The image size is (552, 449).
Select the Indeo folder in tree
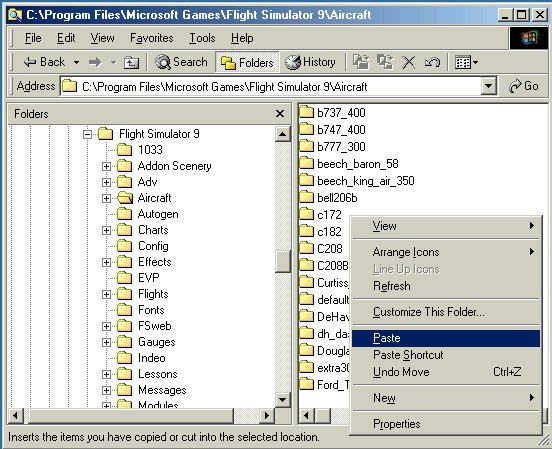click(x=141, y=358)
